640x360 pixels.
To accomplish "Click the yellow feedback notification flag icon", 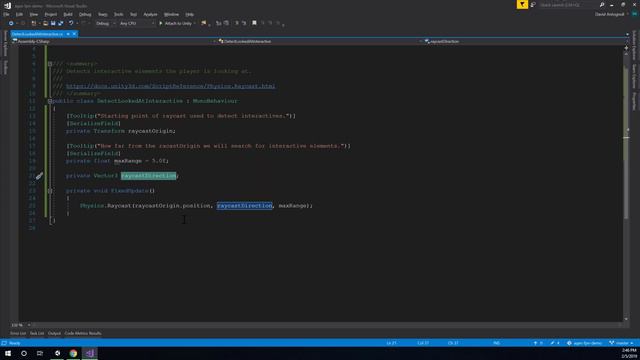I will (x=522, y=4).
